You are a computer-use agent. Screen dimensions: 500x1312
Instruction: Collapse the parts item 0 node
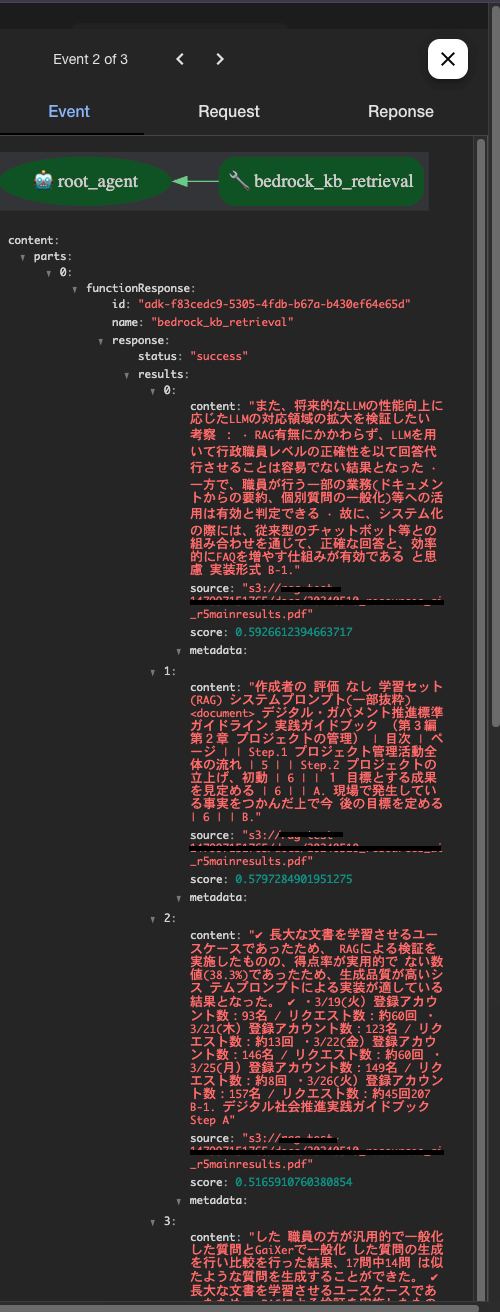click(50, 273)
